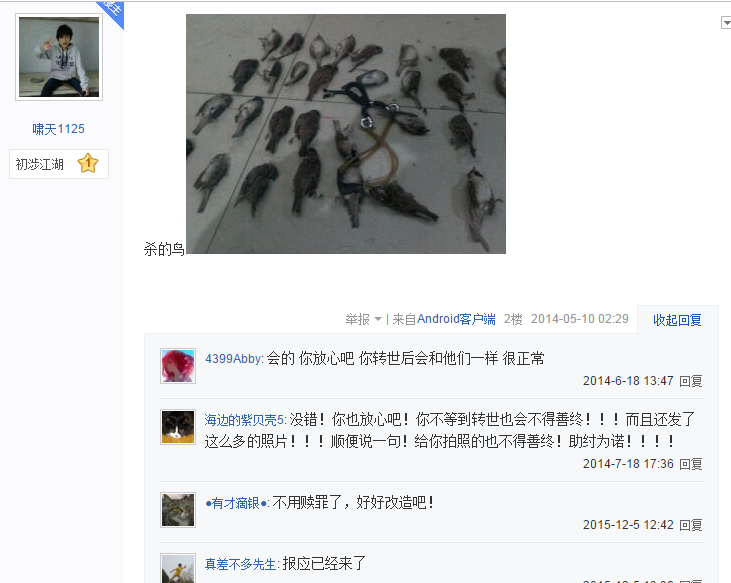This screenshot has width=731, height=583.
Task: Click the 啸天1125 username link
Action: 58,129
